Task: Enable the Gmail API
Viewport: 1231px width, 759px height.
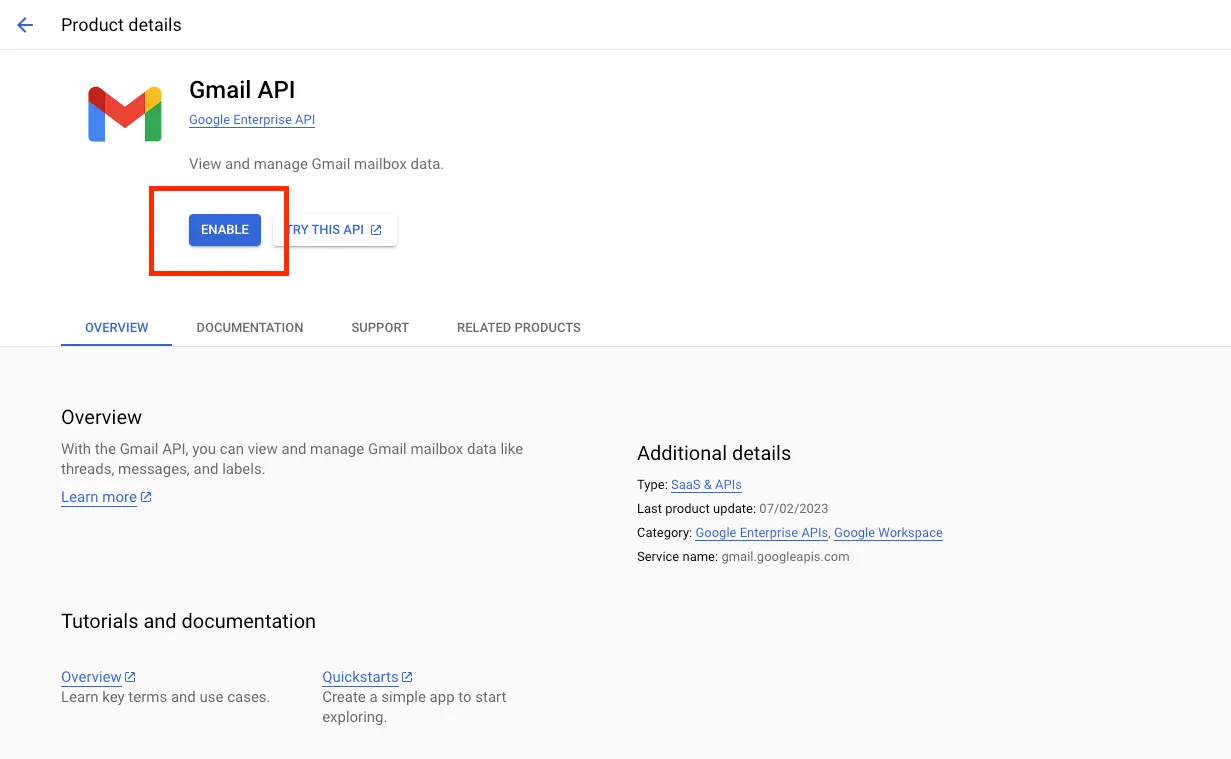Action: (x=225, y=230)
